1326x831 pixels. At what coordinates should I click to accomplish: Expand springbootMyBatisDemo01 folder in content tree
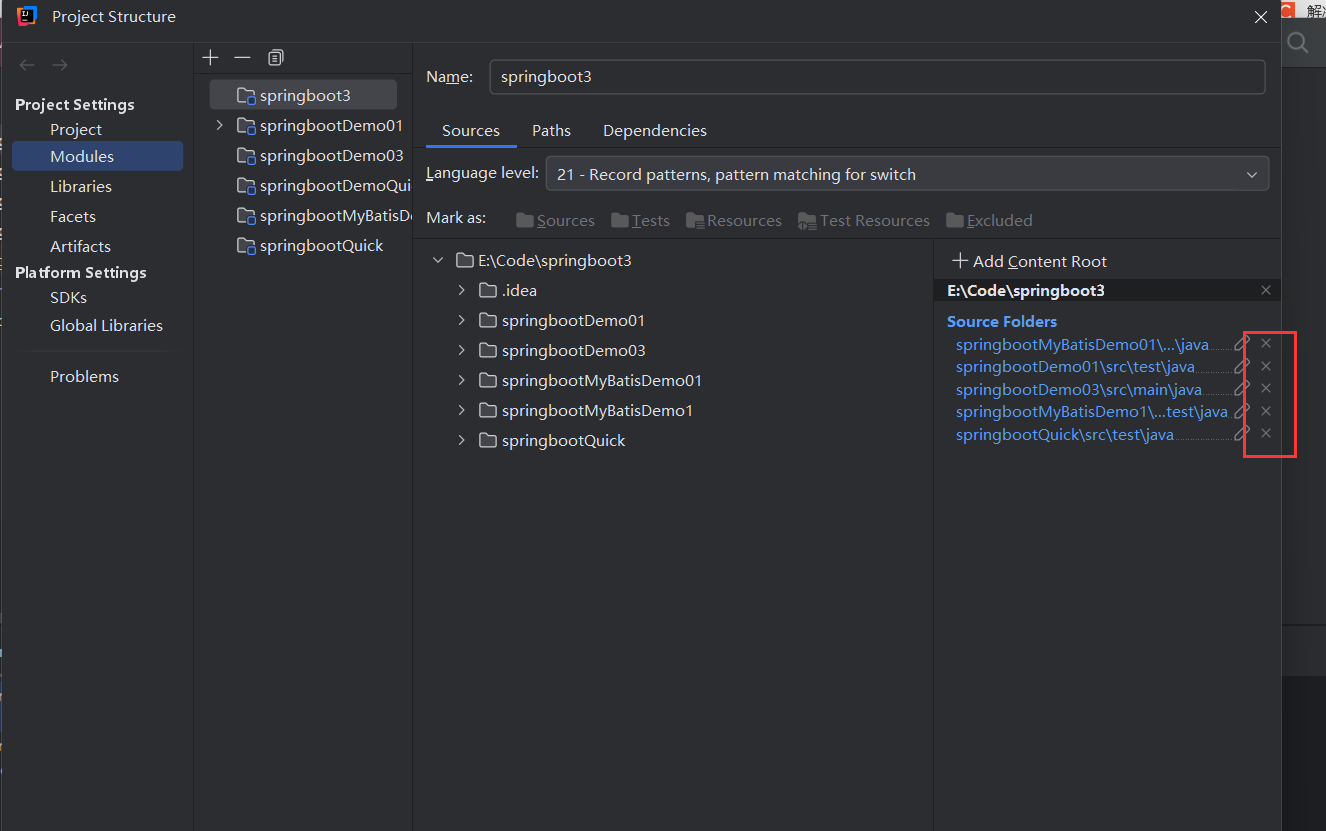coord(461,380)
